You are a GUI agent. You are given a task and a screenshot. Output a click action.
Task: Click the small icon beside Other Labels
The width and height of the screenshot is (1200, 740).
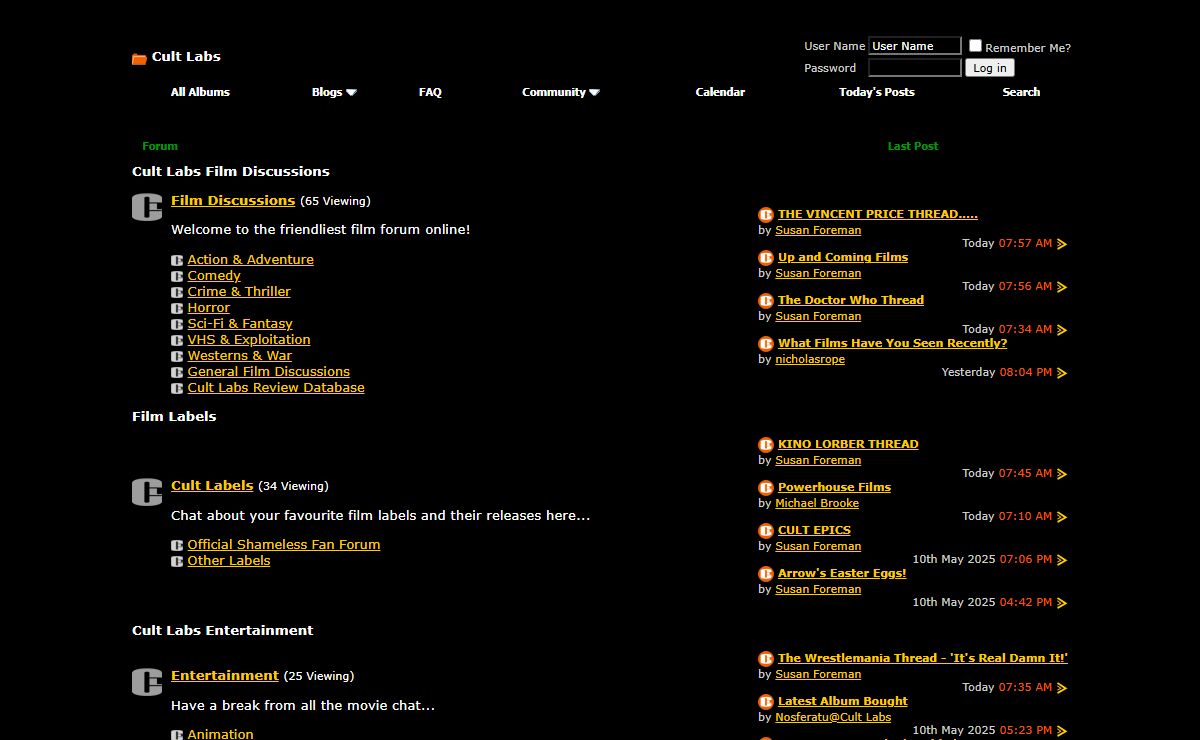(177, 562)
